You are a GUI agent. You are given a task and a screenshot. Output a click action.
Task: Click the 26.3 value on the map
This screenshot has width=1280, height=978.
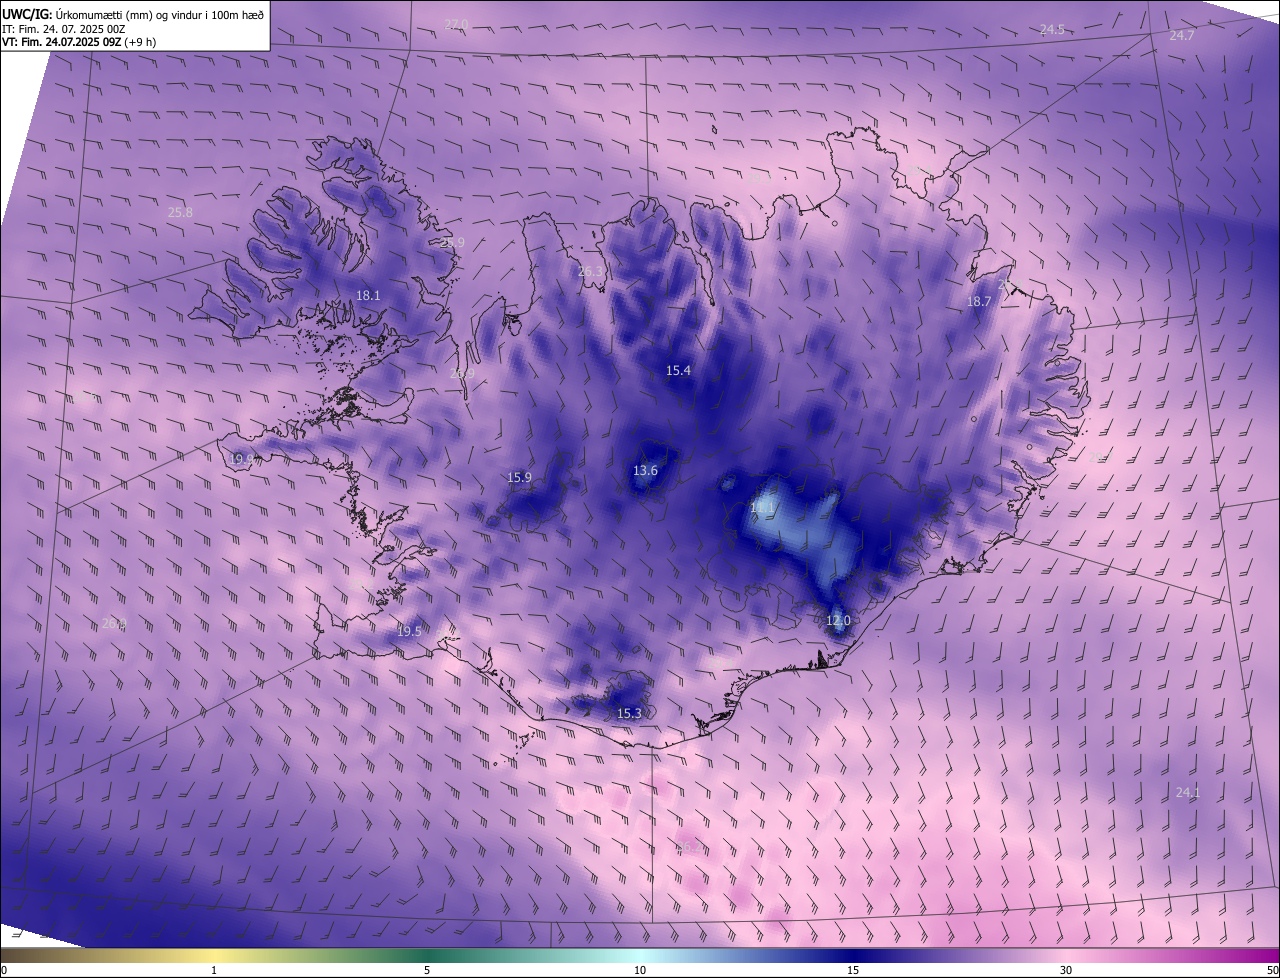(591, 271)
